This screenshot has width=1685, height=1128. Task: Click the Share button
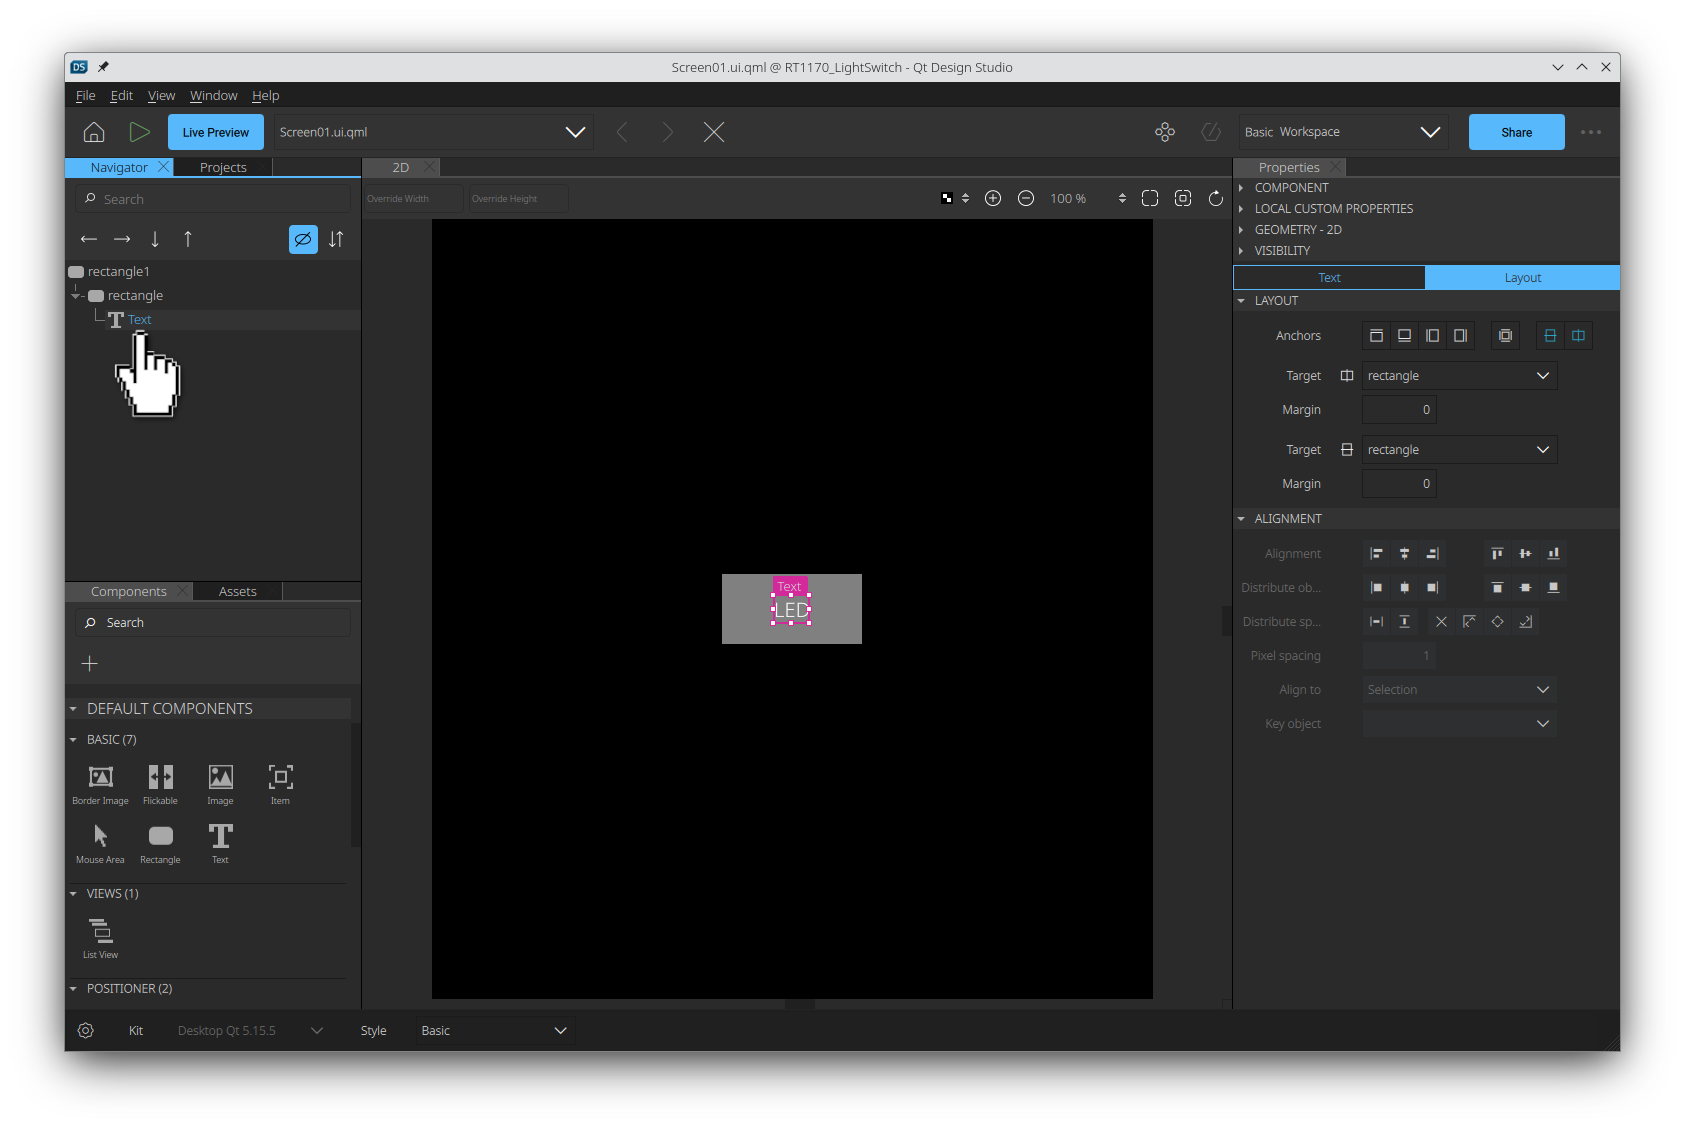[x=1515, y=131]
